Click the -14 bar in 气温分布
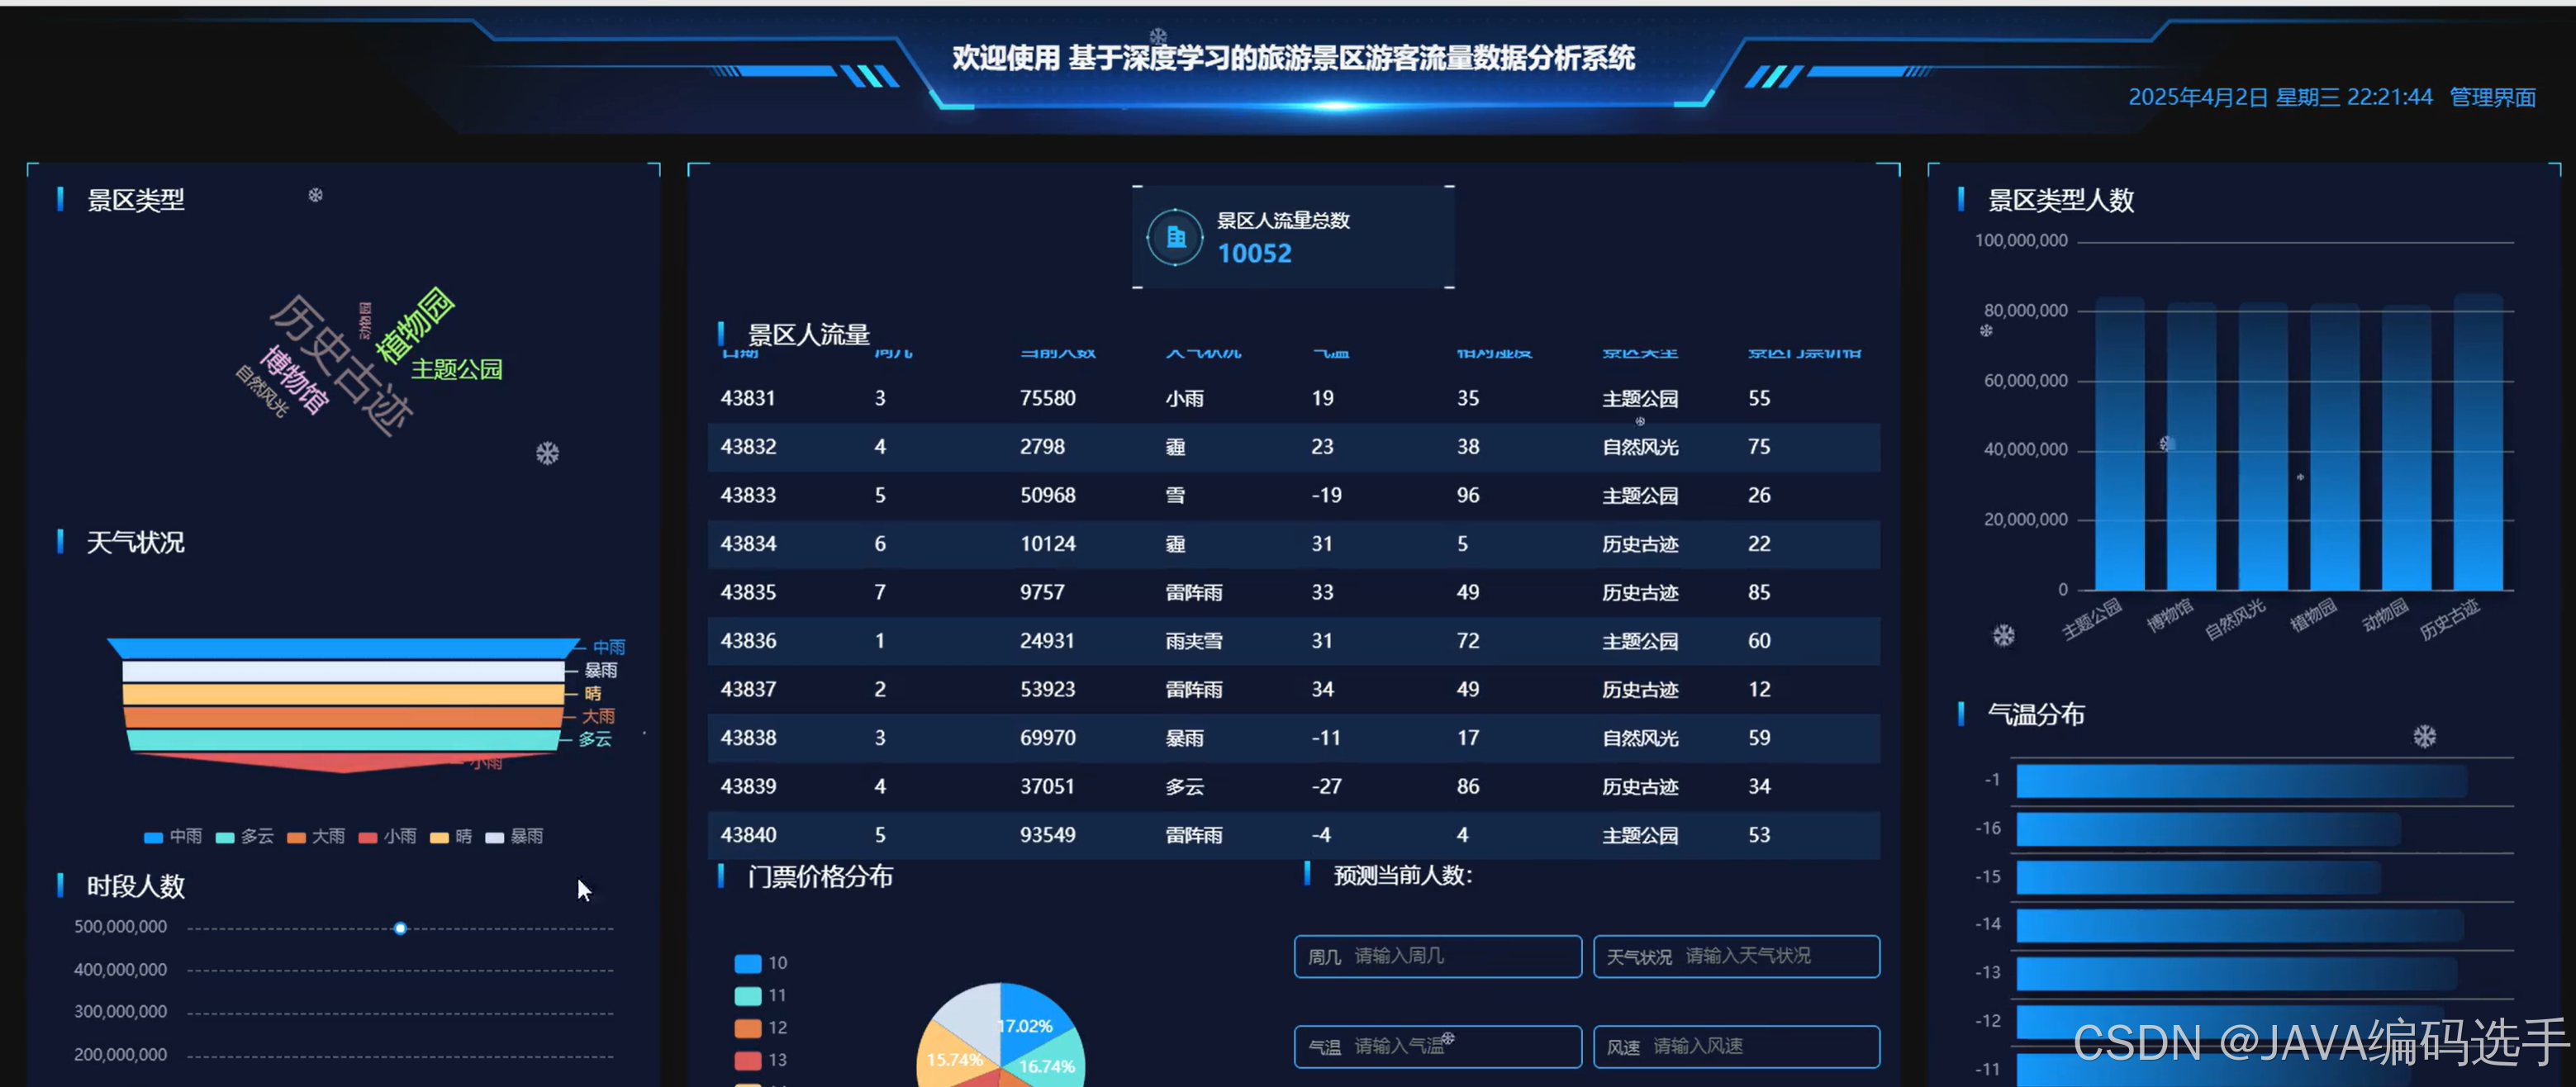Image resolution: width=2576 pixels, height=1087 pixels. pyautogui.click(x=2240, y=925)
